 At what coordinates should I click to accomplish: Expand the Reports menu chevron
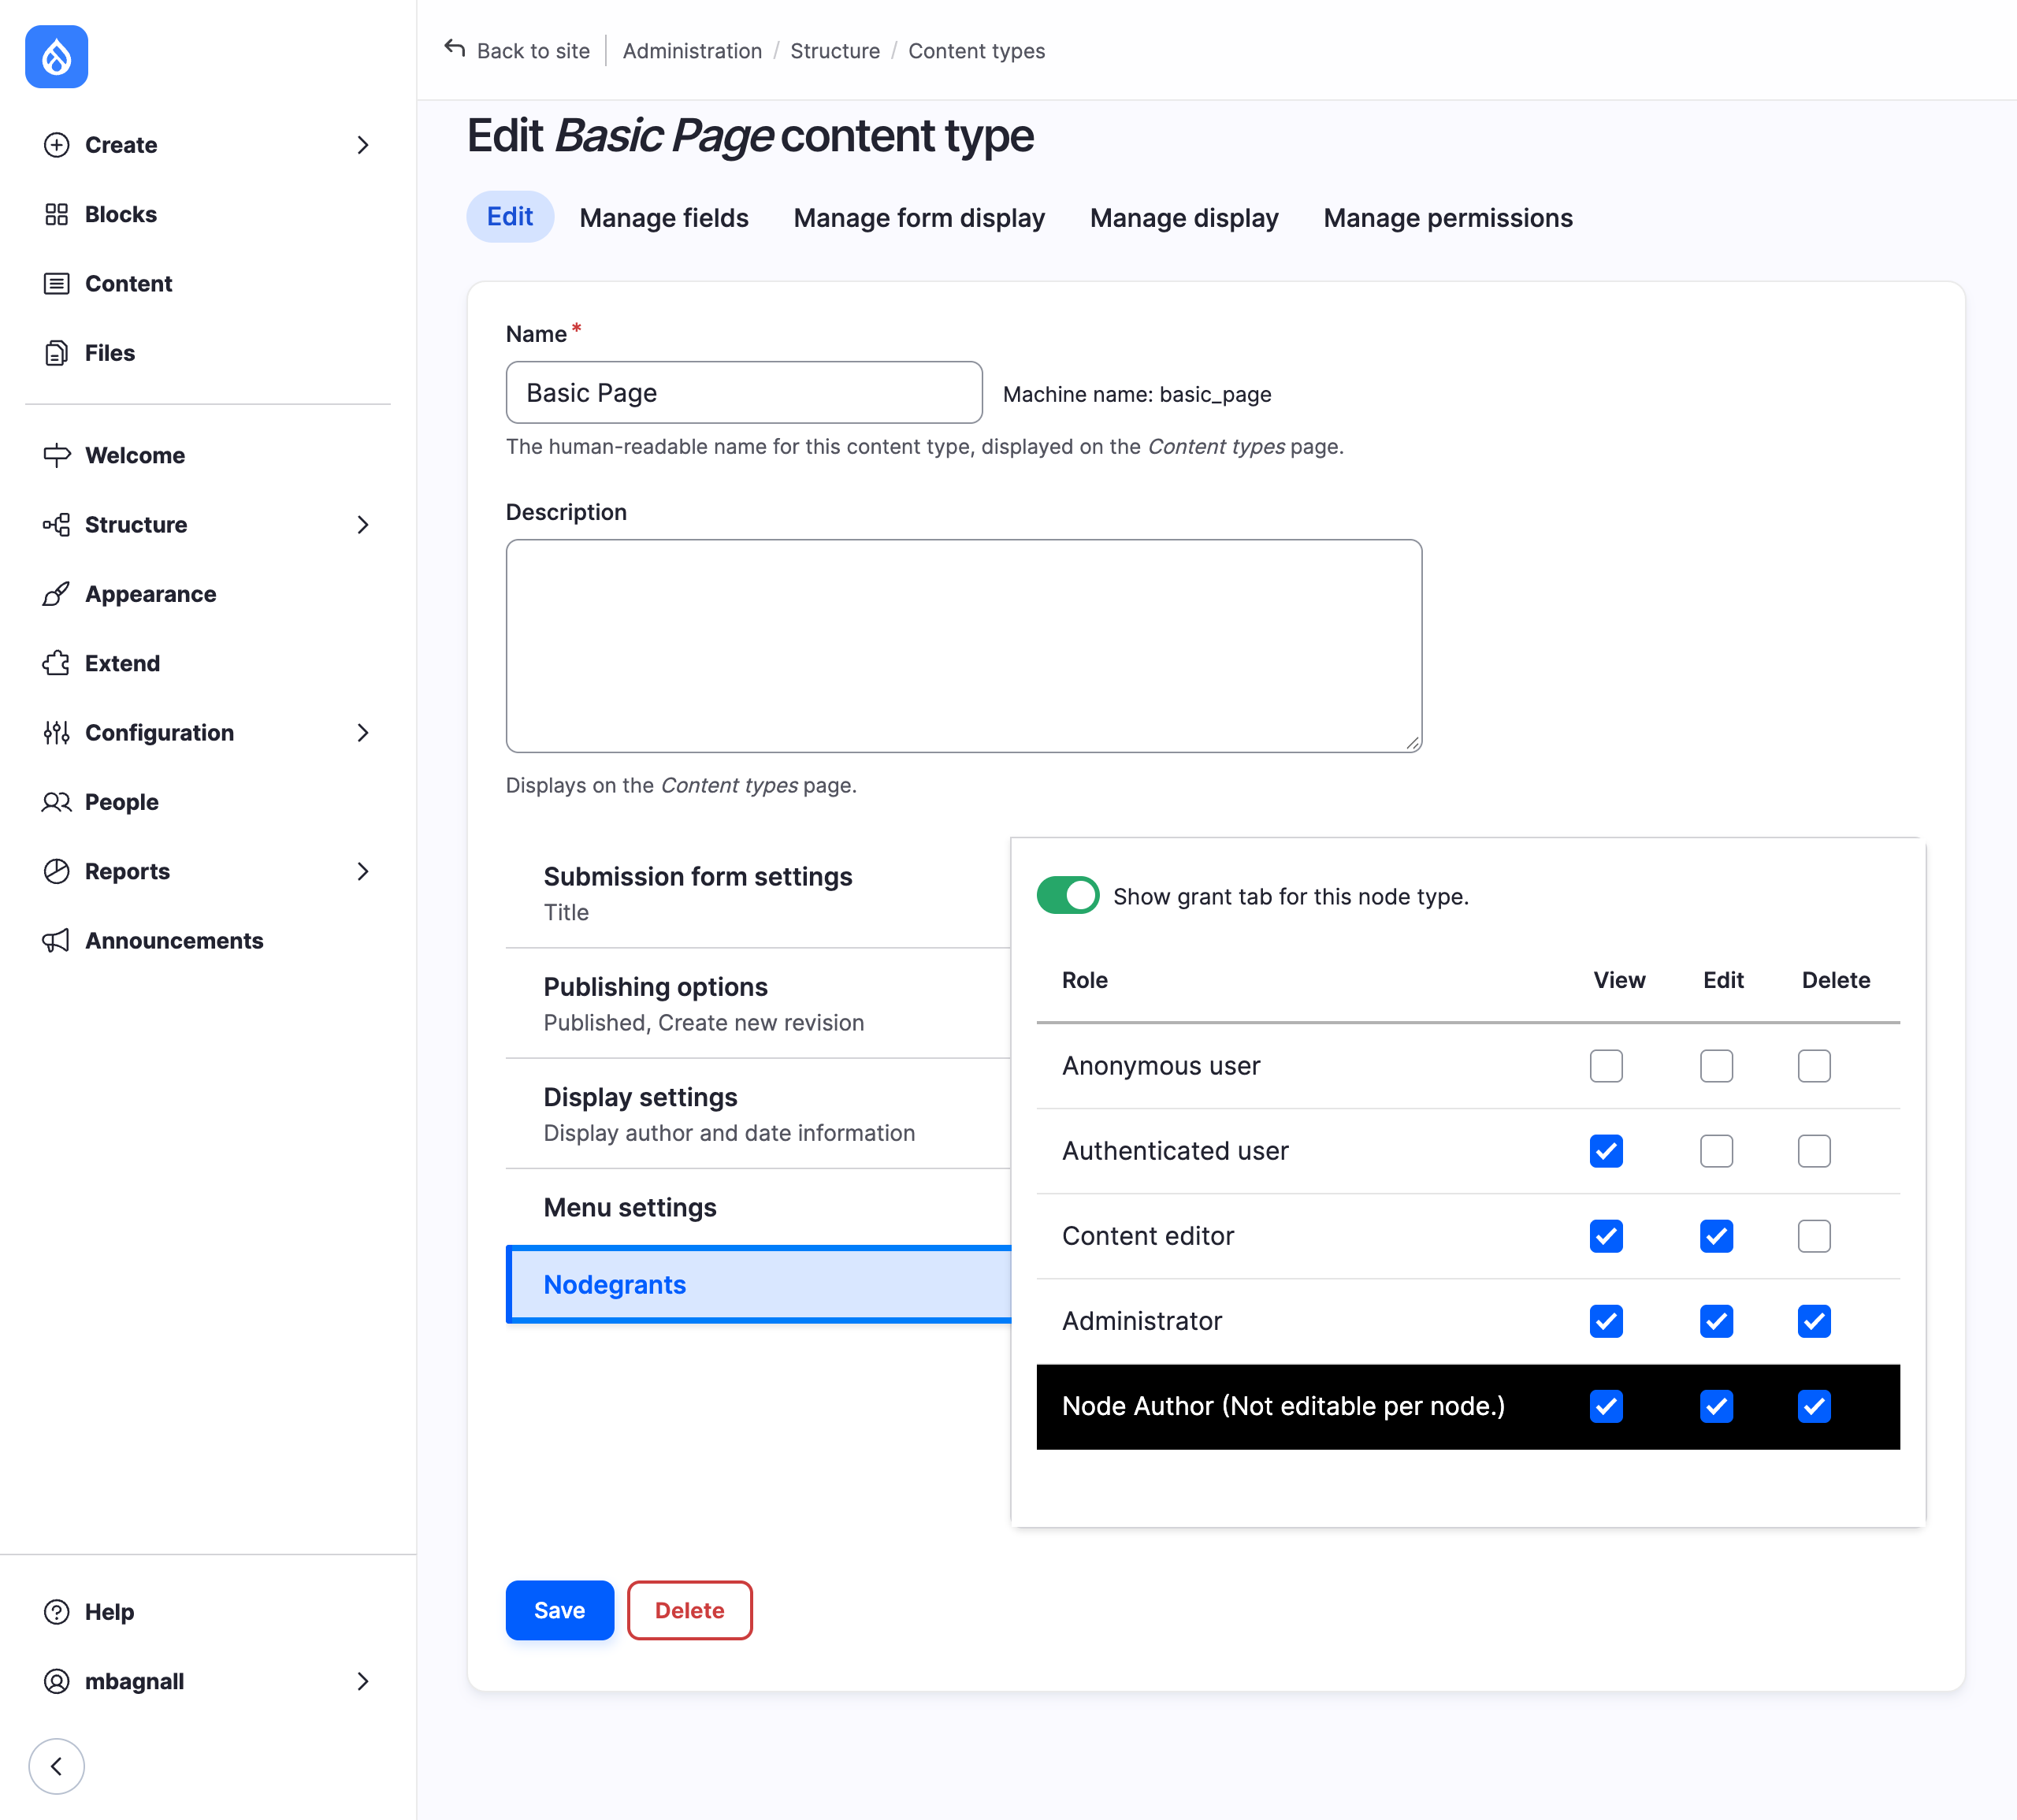tap(363, 871)
